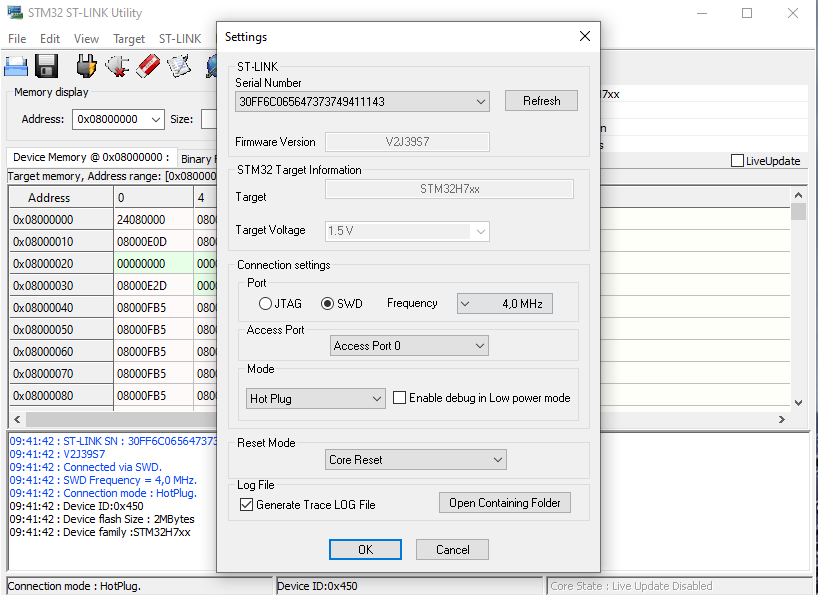Click the Open file toolbar icon
Image resolution: width=818 pixels, height=595 pixels.
pyautogui.click(x=16, y=67)
